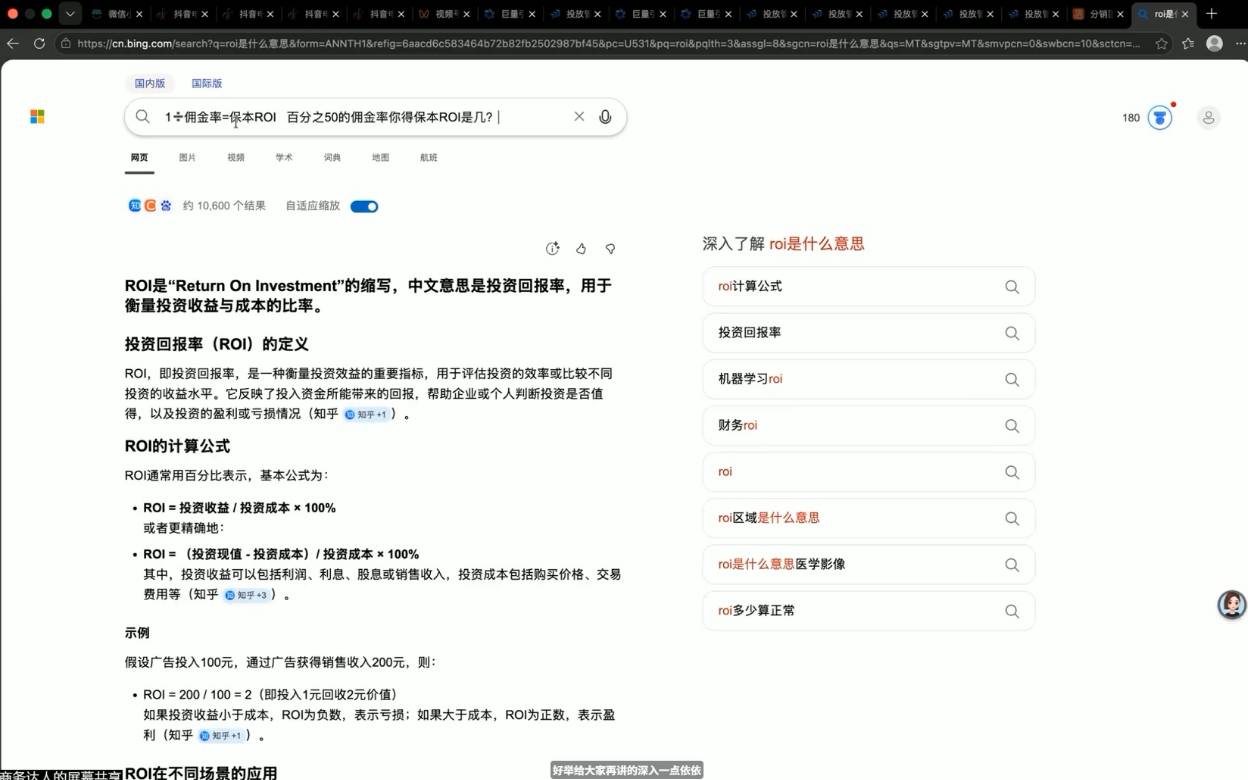1248x780 pixels.
Task: Switch to 国际版 tab
Action: click(x=207, y=83)
